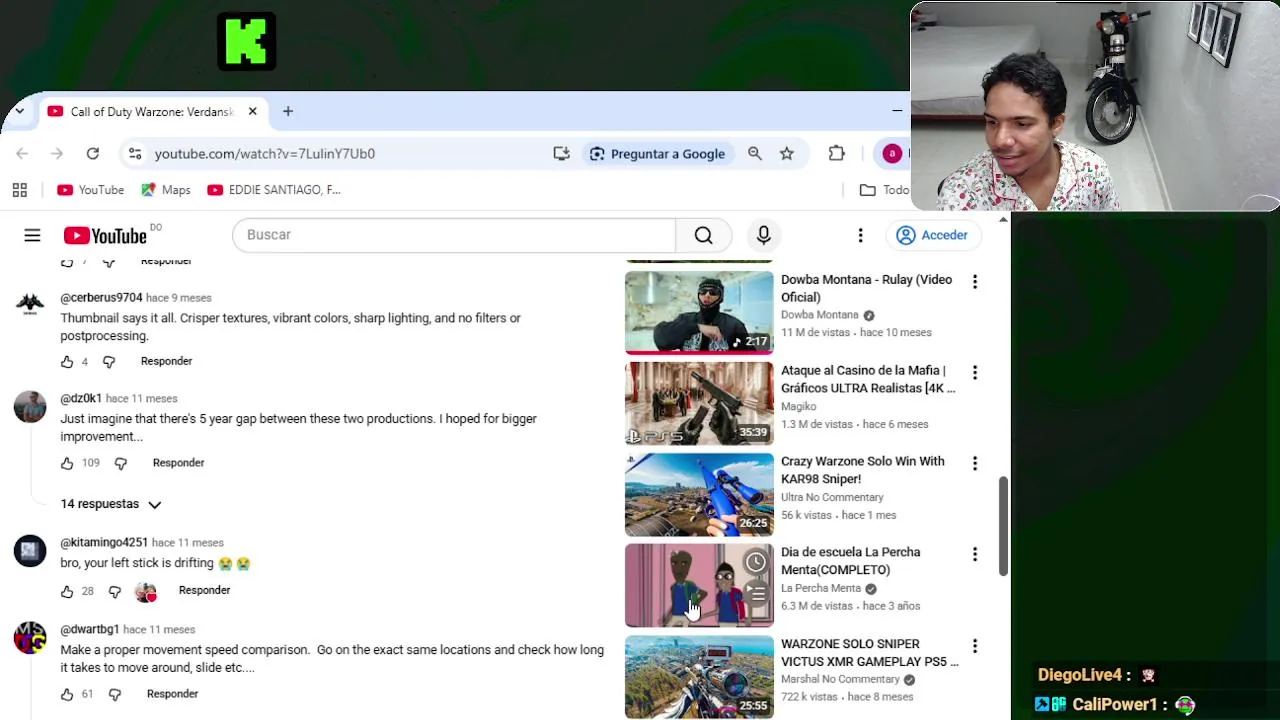The image size is (1280, 720).
Task: Open Chrome extensions puzzle icon
Action: point(837,153)
